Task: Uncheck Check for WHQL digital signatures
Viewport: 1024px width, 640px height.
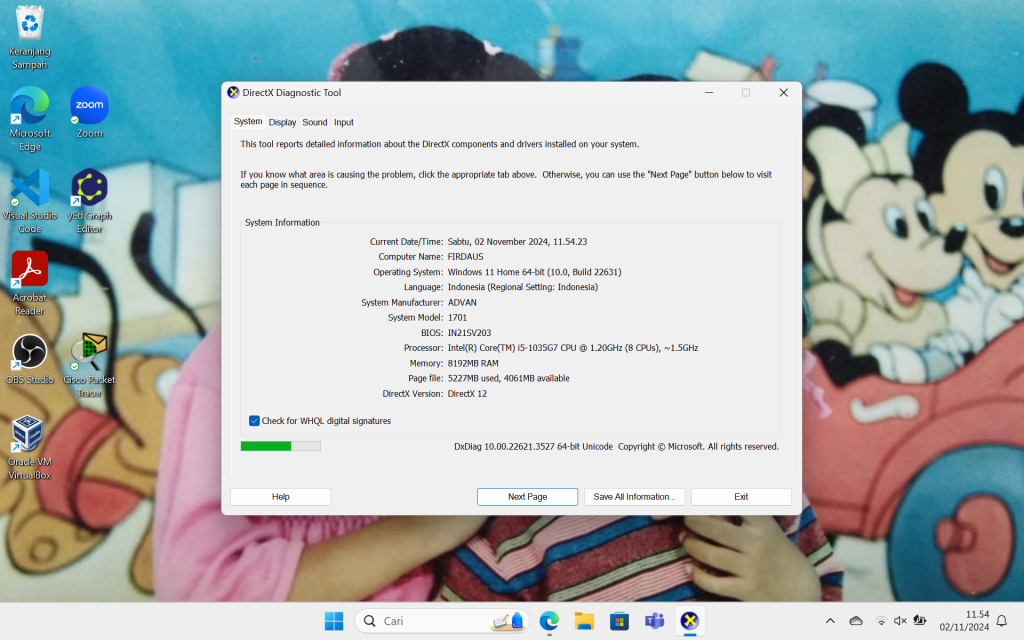Action: [x=254, y=421]
